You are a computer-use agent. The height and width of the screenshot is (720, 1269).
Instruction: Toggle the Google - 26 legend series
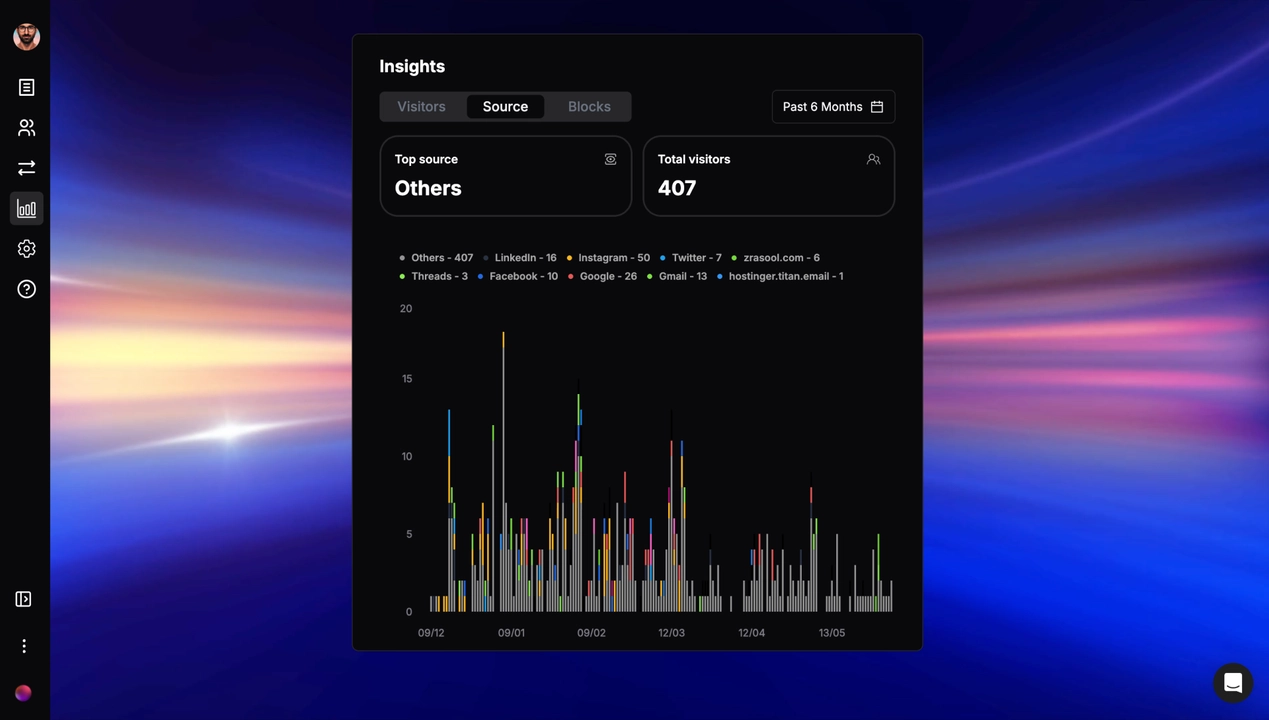(607, 276)
